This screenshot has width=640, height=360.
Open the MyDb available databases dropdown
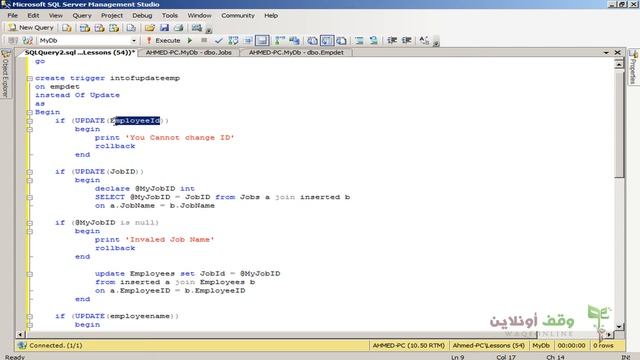[133, 40]
